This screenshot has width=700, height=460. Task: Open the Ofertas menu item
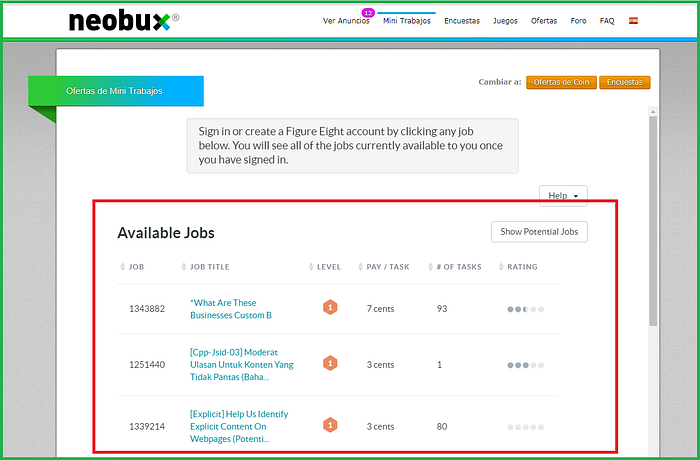pos(544,21)
